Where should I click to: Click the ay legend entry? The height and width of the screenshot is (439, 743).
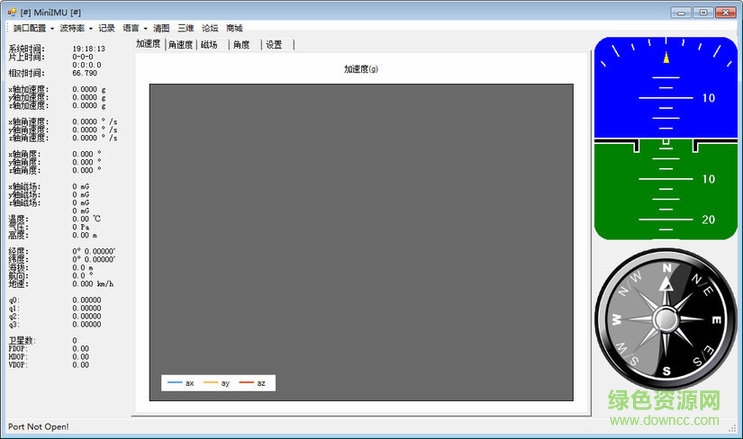(x=216, y=383)
